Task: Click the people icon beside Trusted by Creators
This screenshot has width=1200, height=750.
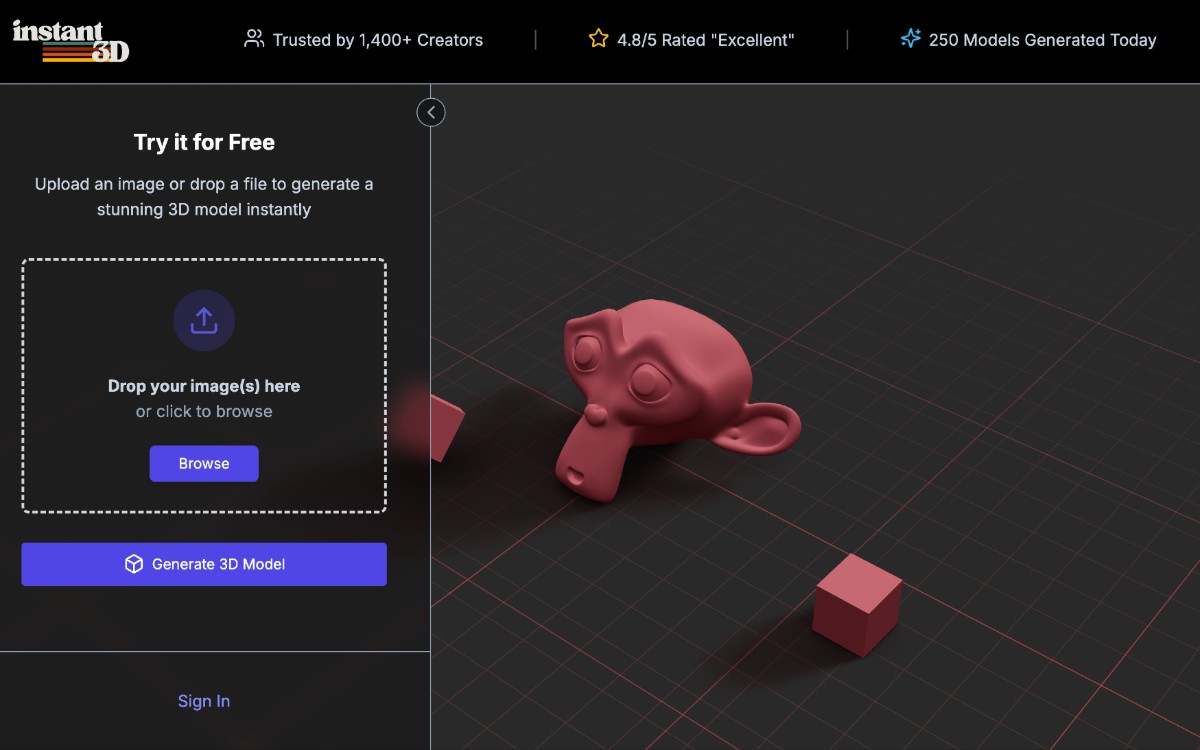Action: coord(254,40)
